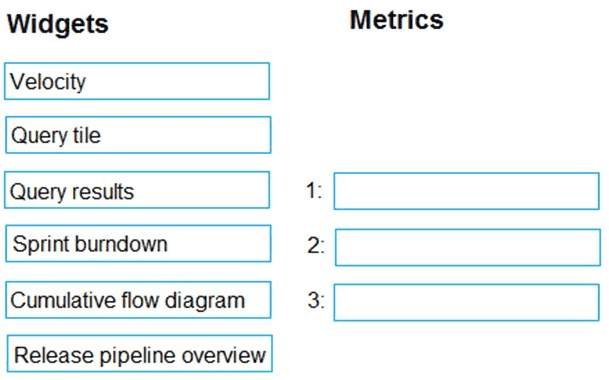Click the empty metric box 3
Viewport: 609px width, 380px height.
click(x=466, y=303)
